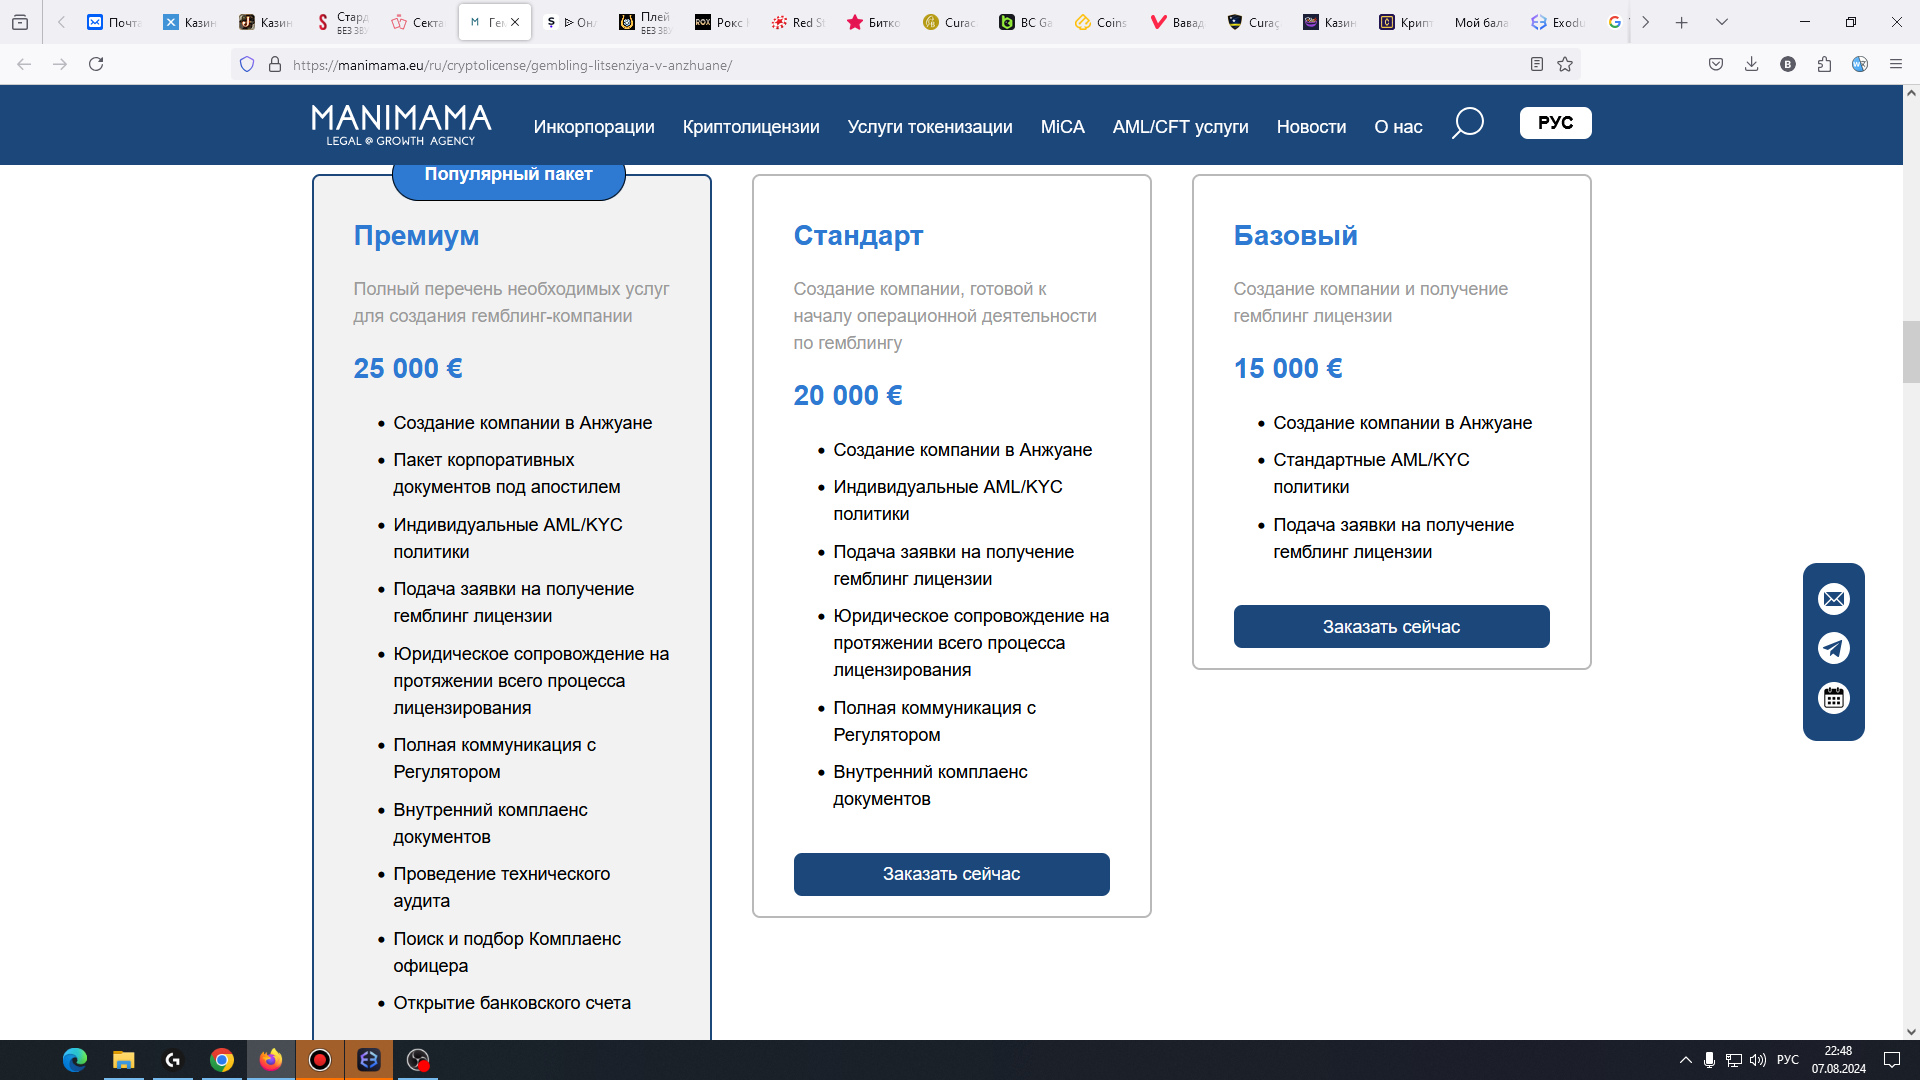The height and width of the screenshot is (1080, 1920).
Task: Click the search magnifier icon in site header
Action: click(1467, 124)
